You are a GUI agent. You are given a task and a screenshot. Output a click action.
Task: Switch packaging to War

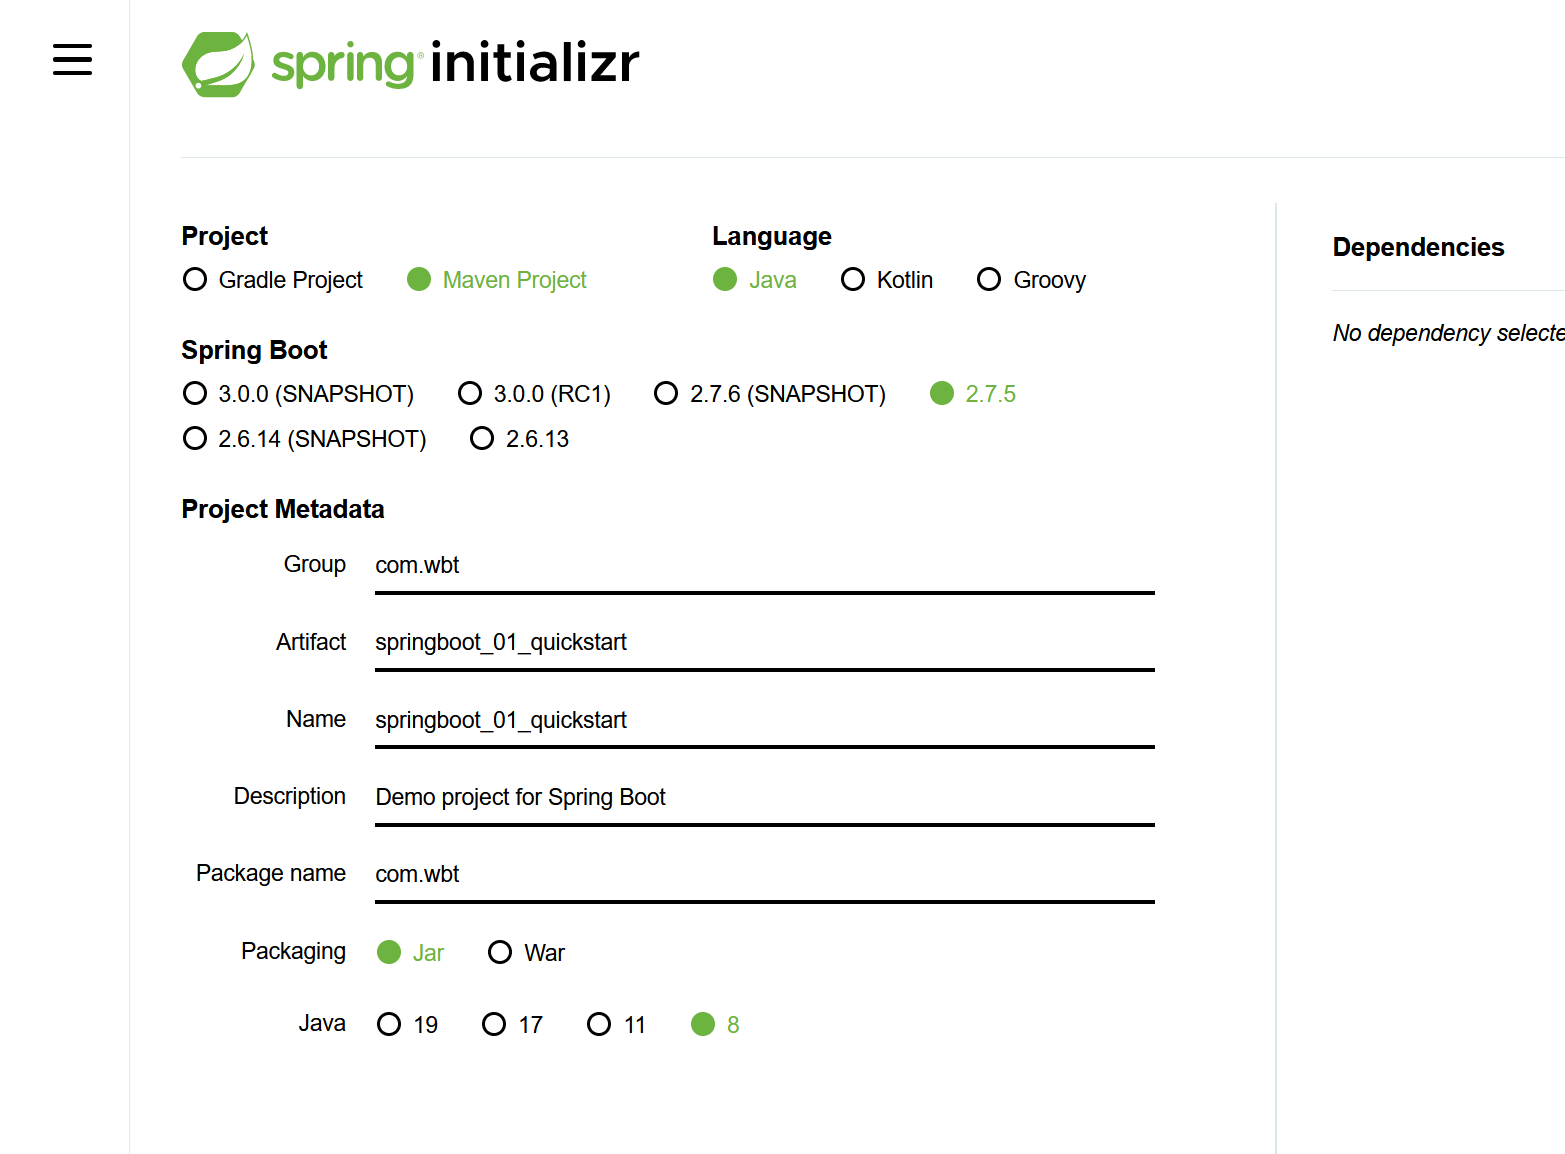pyautogui.click(x=500, y=953)
